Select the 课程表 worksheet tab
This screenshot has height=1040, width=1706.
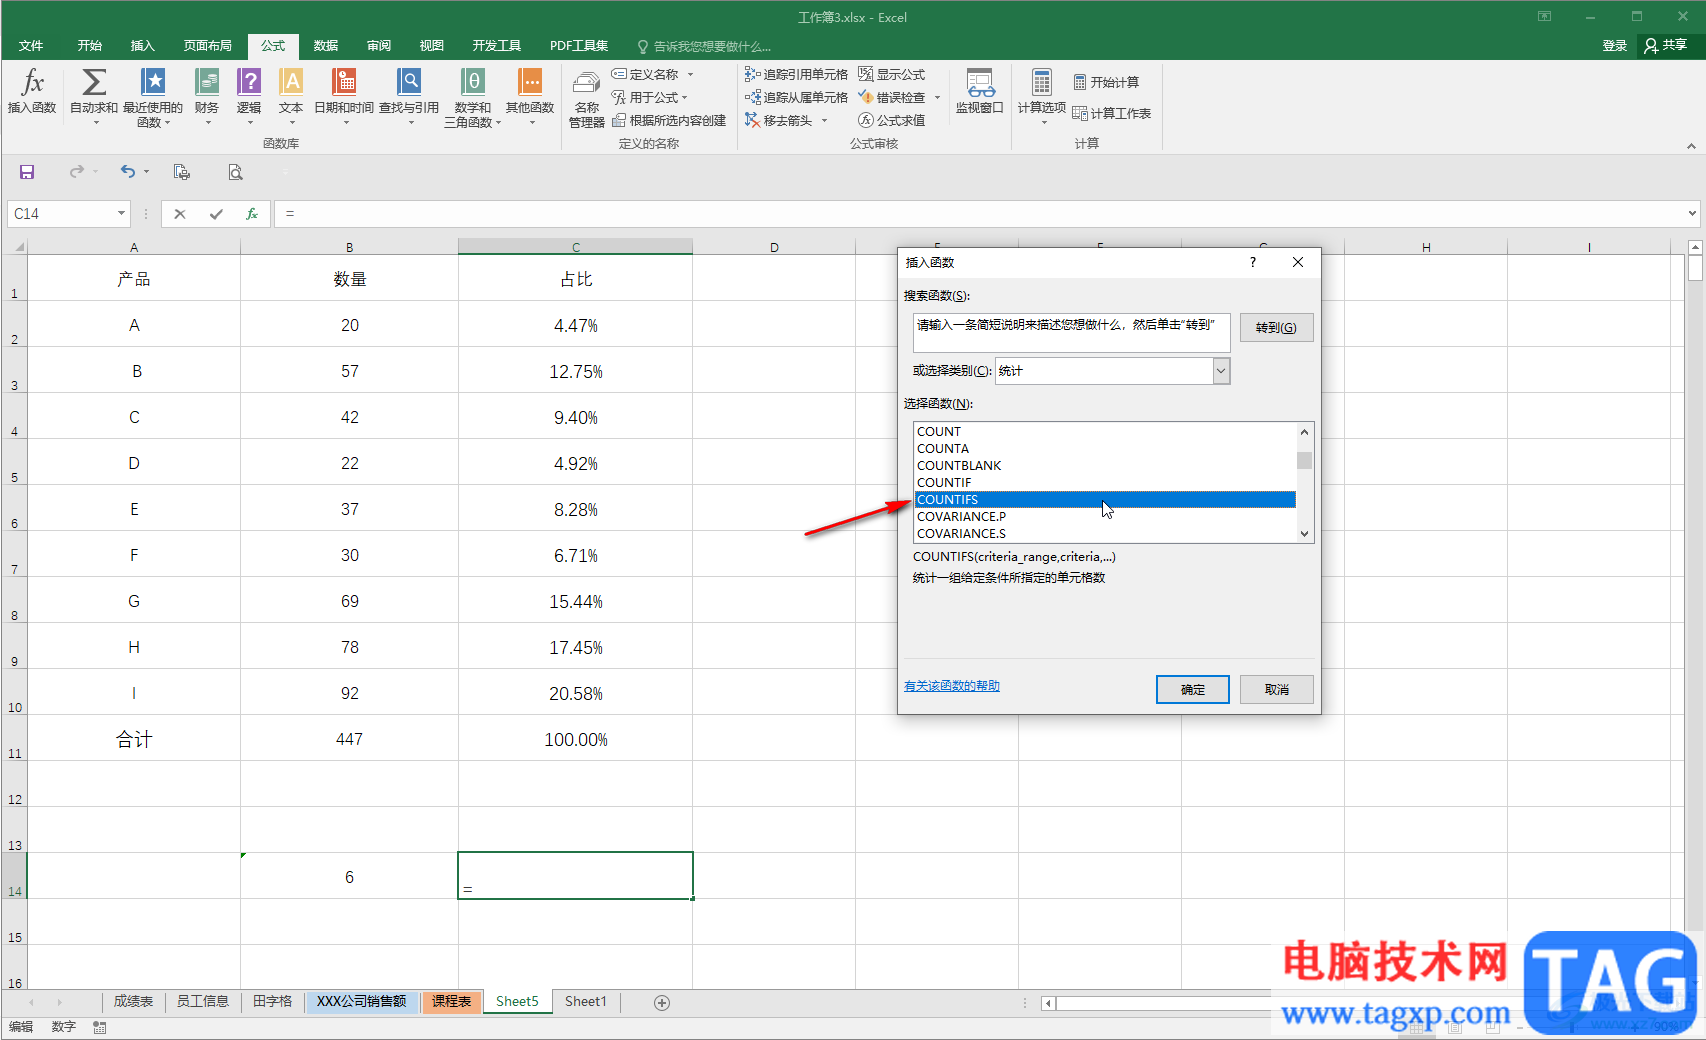pyautogui.click(x=451, y=1002)
